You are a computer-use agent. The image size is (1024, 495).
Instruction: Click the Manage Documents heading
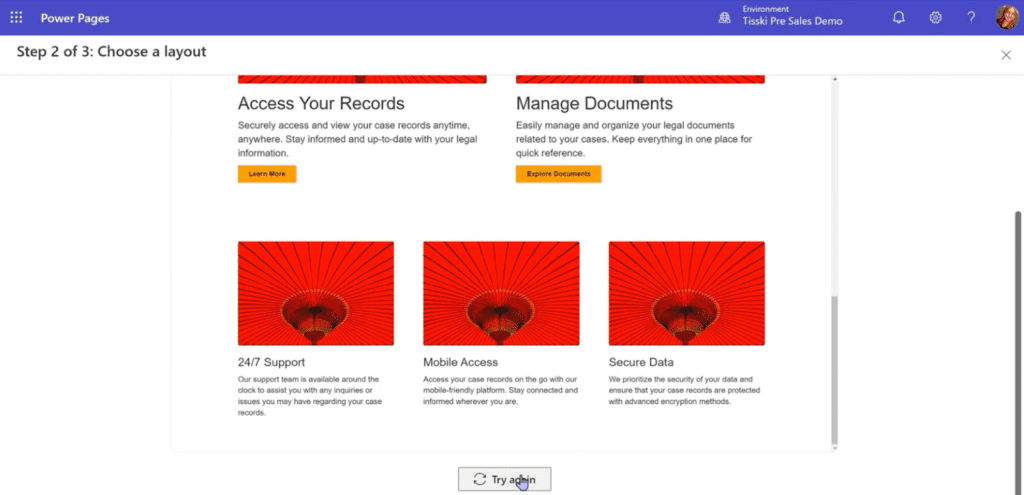point(594,104)
